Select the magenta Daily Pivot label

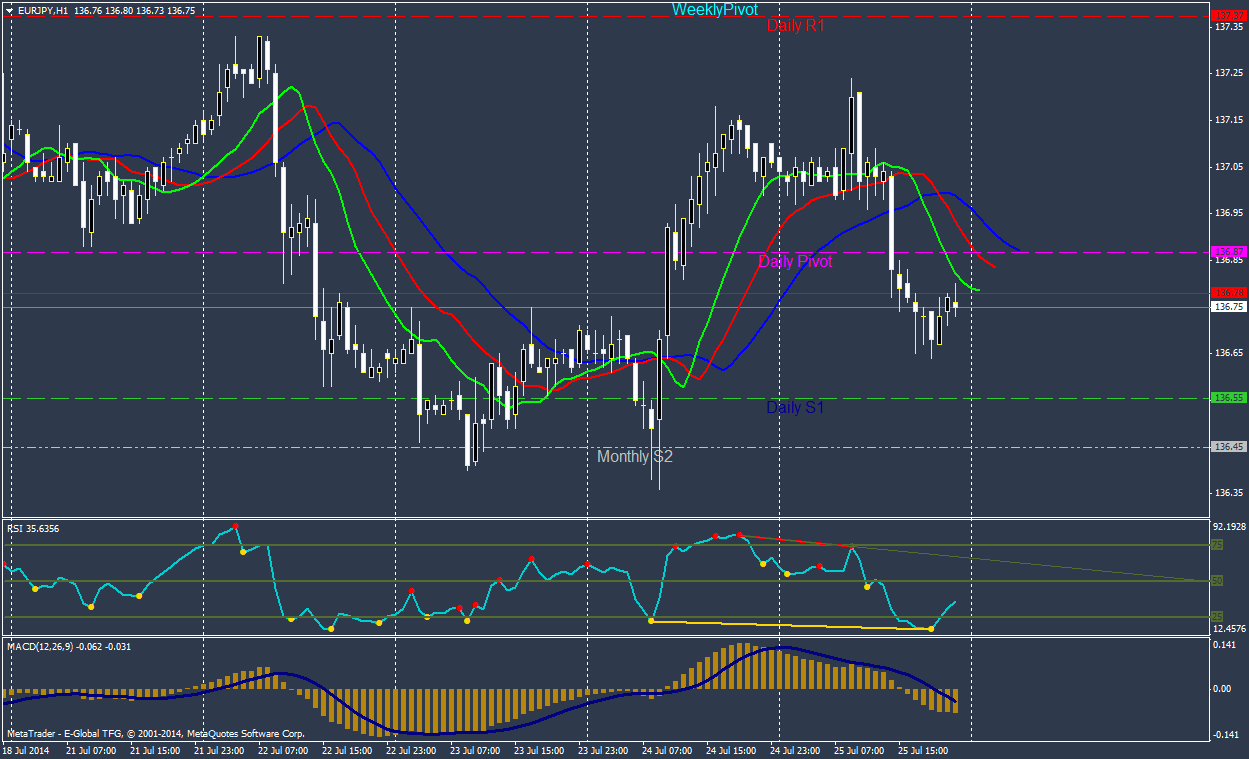pos(795,262)
